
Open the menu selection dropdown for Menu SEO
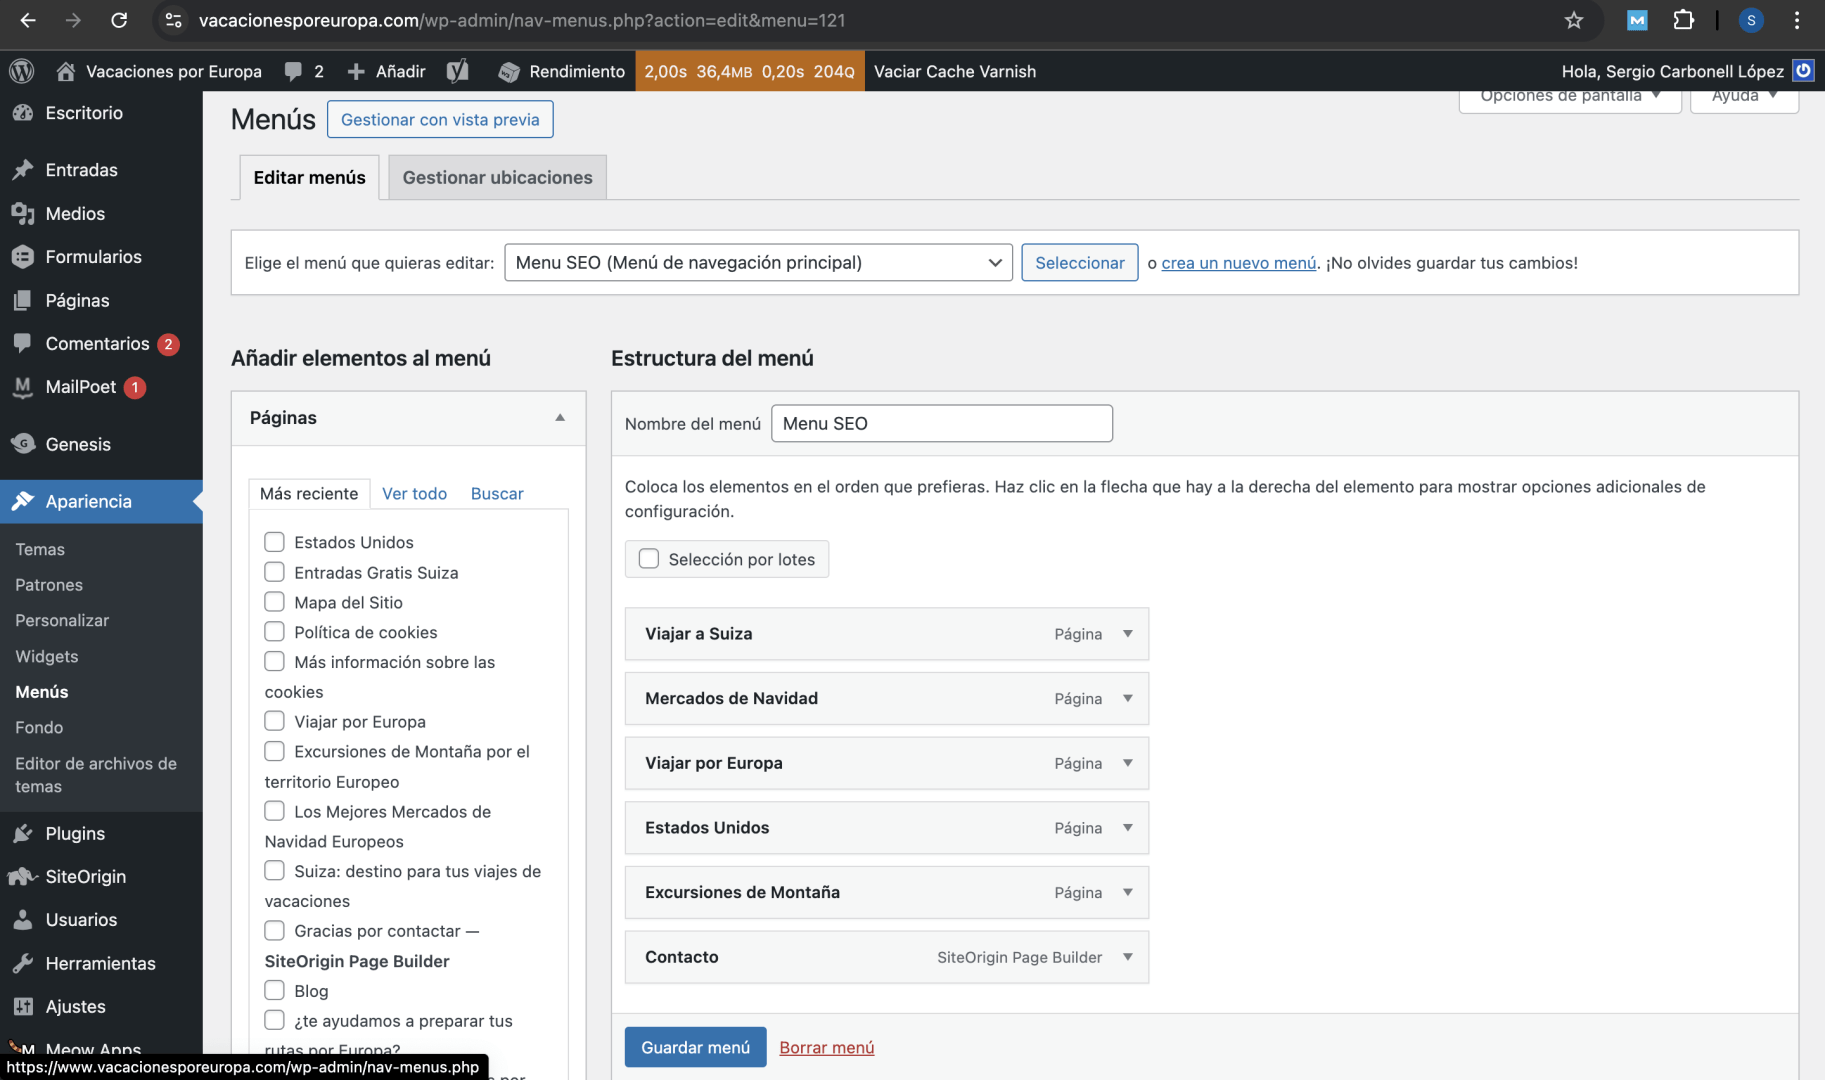(757, 262)
